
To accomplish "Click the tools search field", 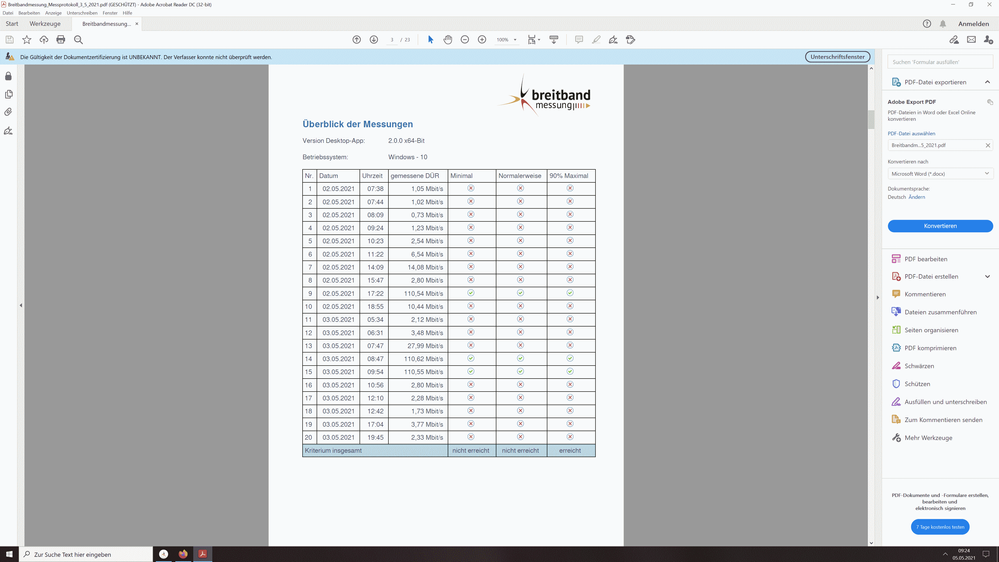I will [940, 62].
